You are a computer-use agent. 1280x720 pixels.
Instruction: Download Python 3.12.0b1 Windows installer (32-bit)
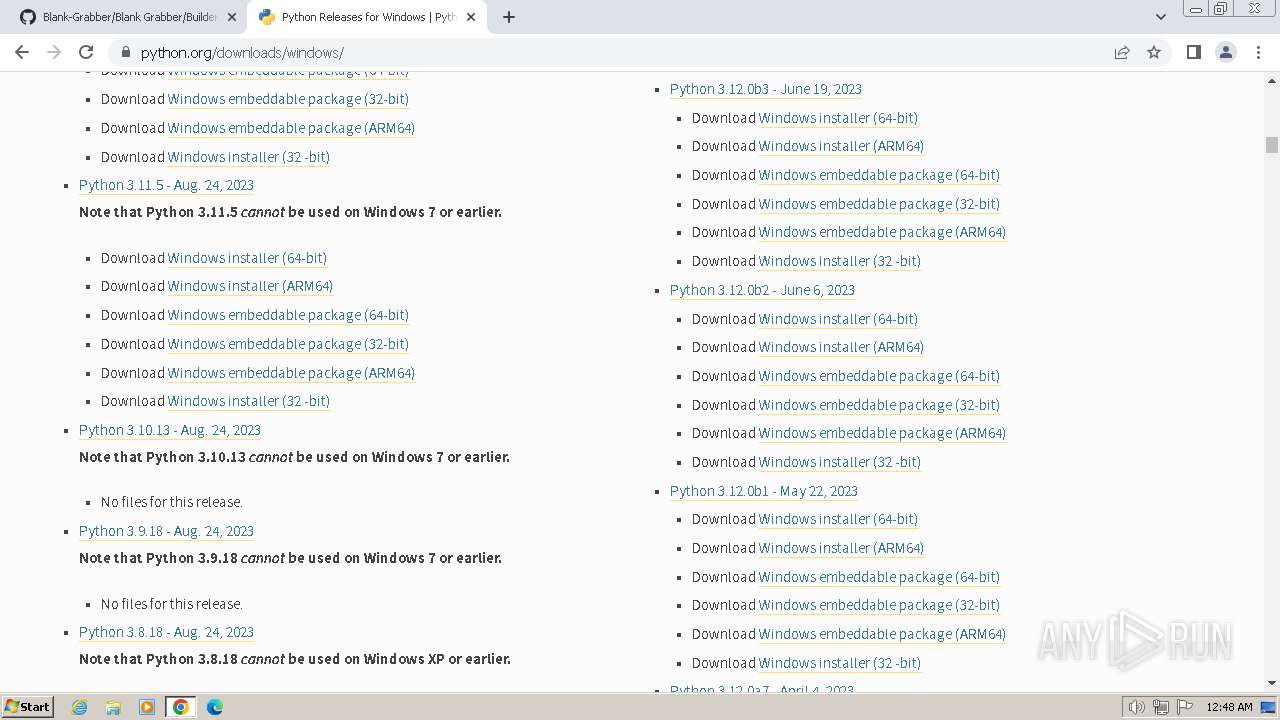point(840,663)
